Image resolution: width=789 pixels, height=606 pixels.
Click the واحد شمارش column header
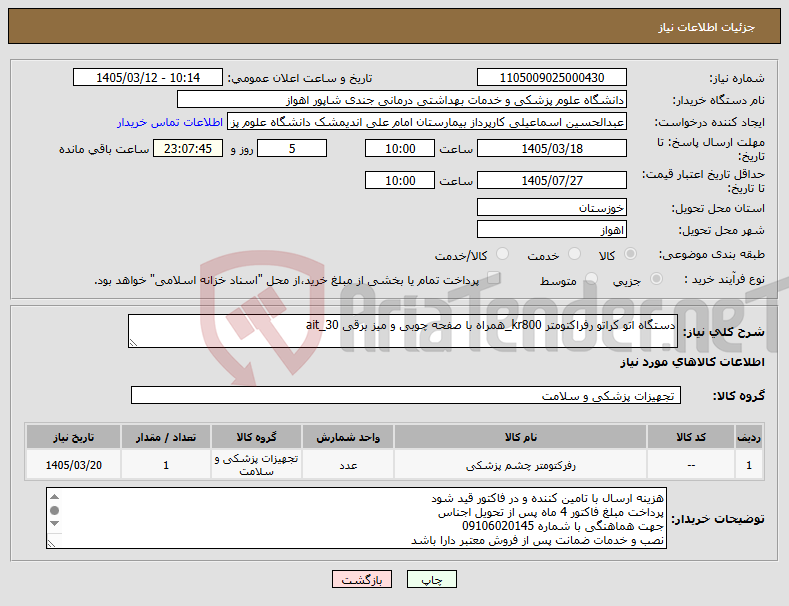click(348, 437)
